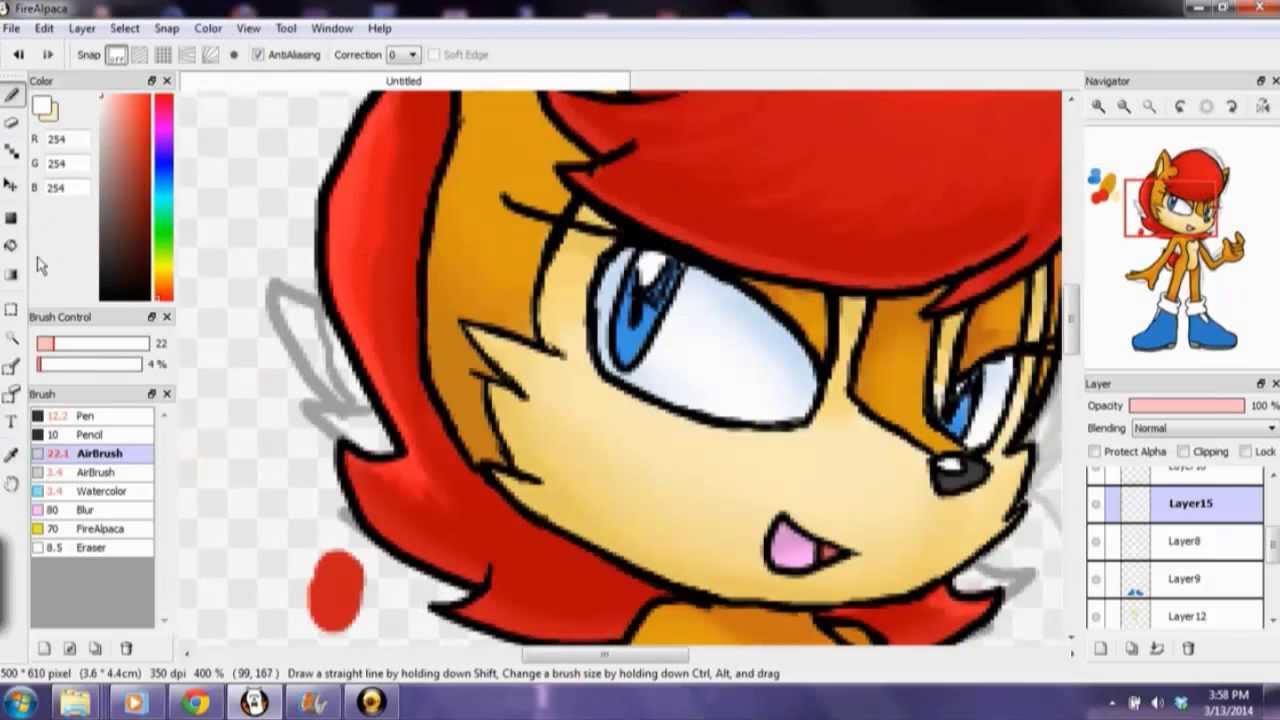Enable the Lock checkbox

1245,452
